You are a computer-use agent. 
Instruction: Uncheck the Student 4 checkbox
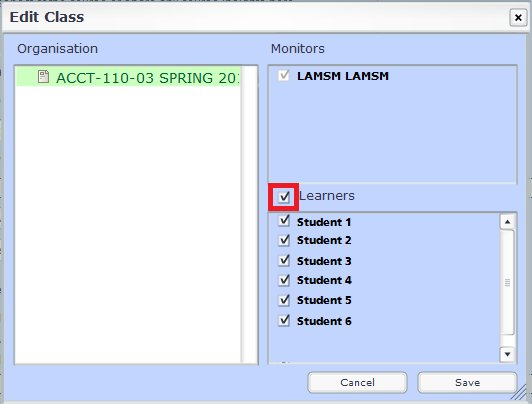click(x=284, y=280)
